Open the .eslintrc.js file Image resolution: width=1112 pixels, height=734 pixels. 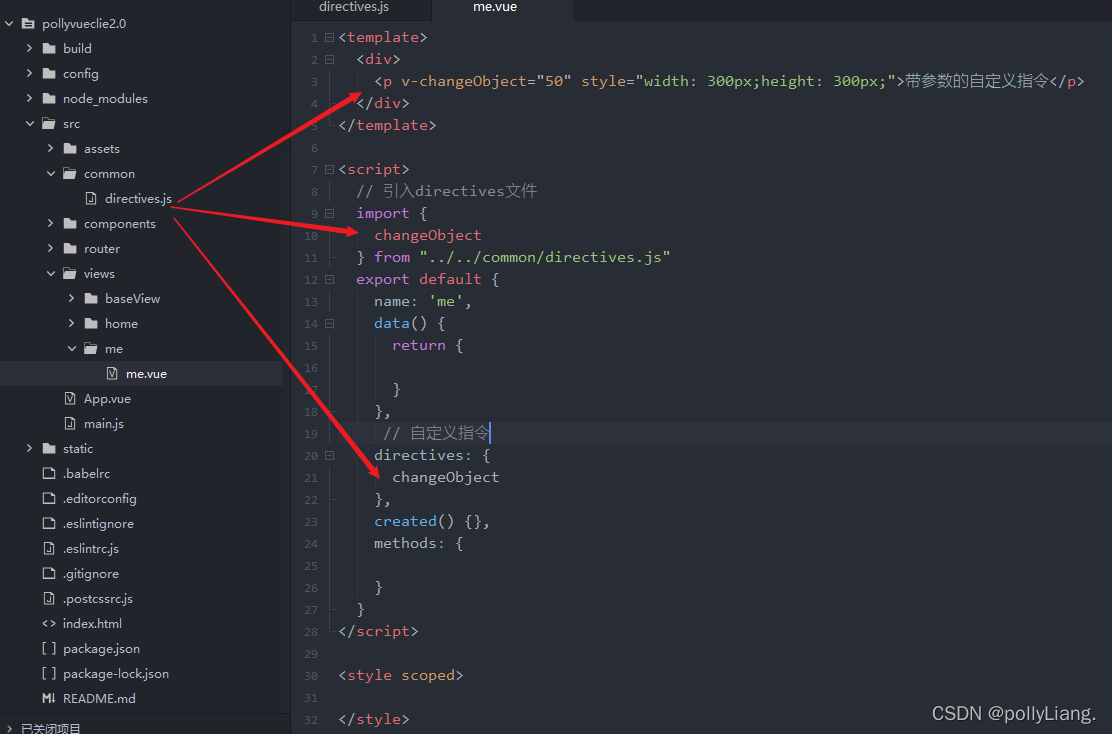[x=91, y=548]
